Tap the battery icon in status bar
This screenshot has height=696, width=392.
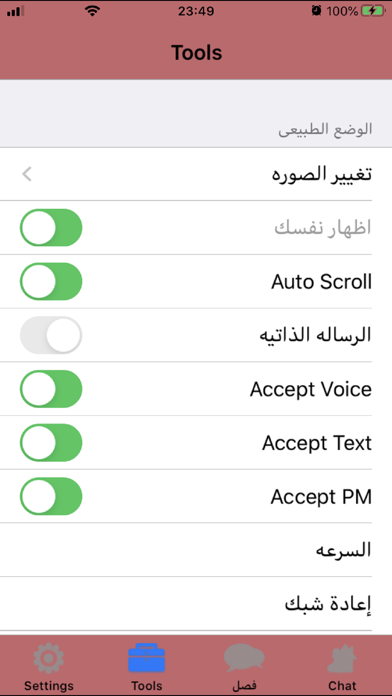point(372,11)
